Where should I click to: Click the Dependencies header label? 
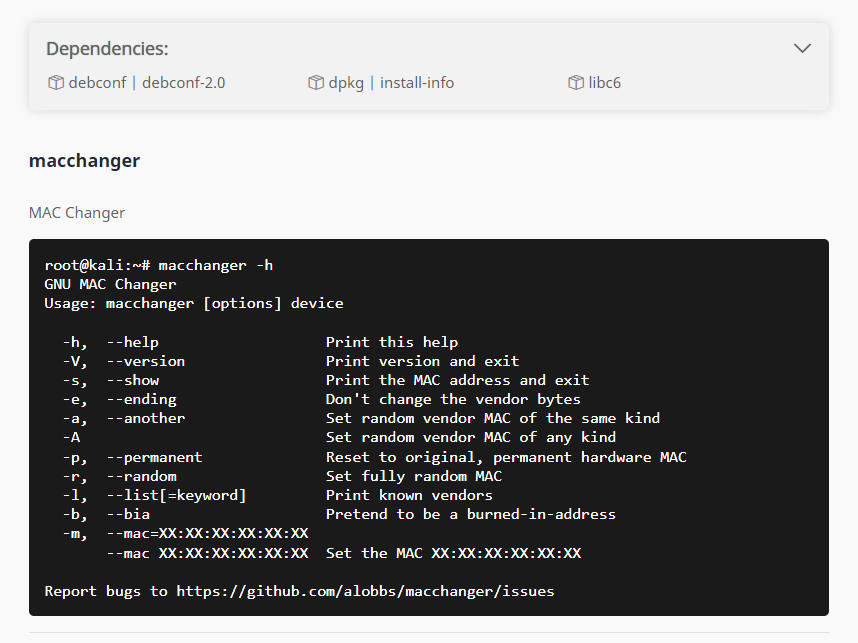point(107,47)
